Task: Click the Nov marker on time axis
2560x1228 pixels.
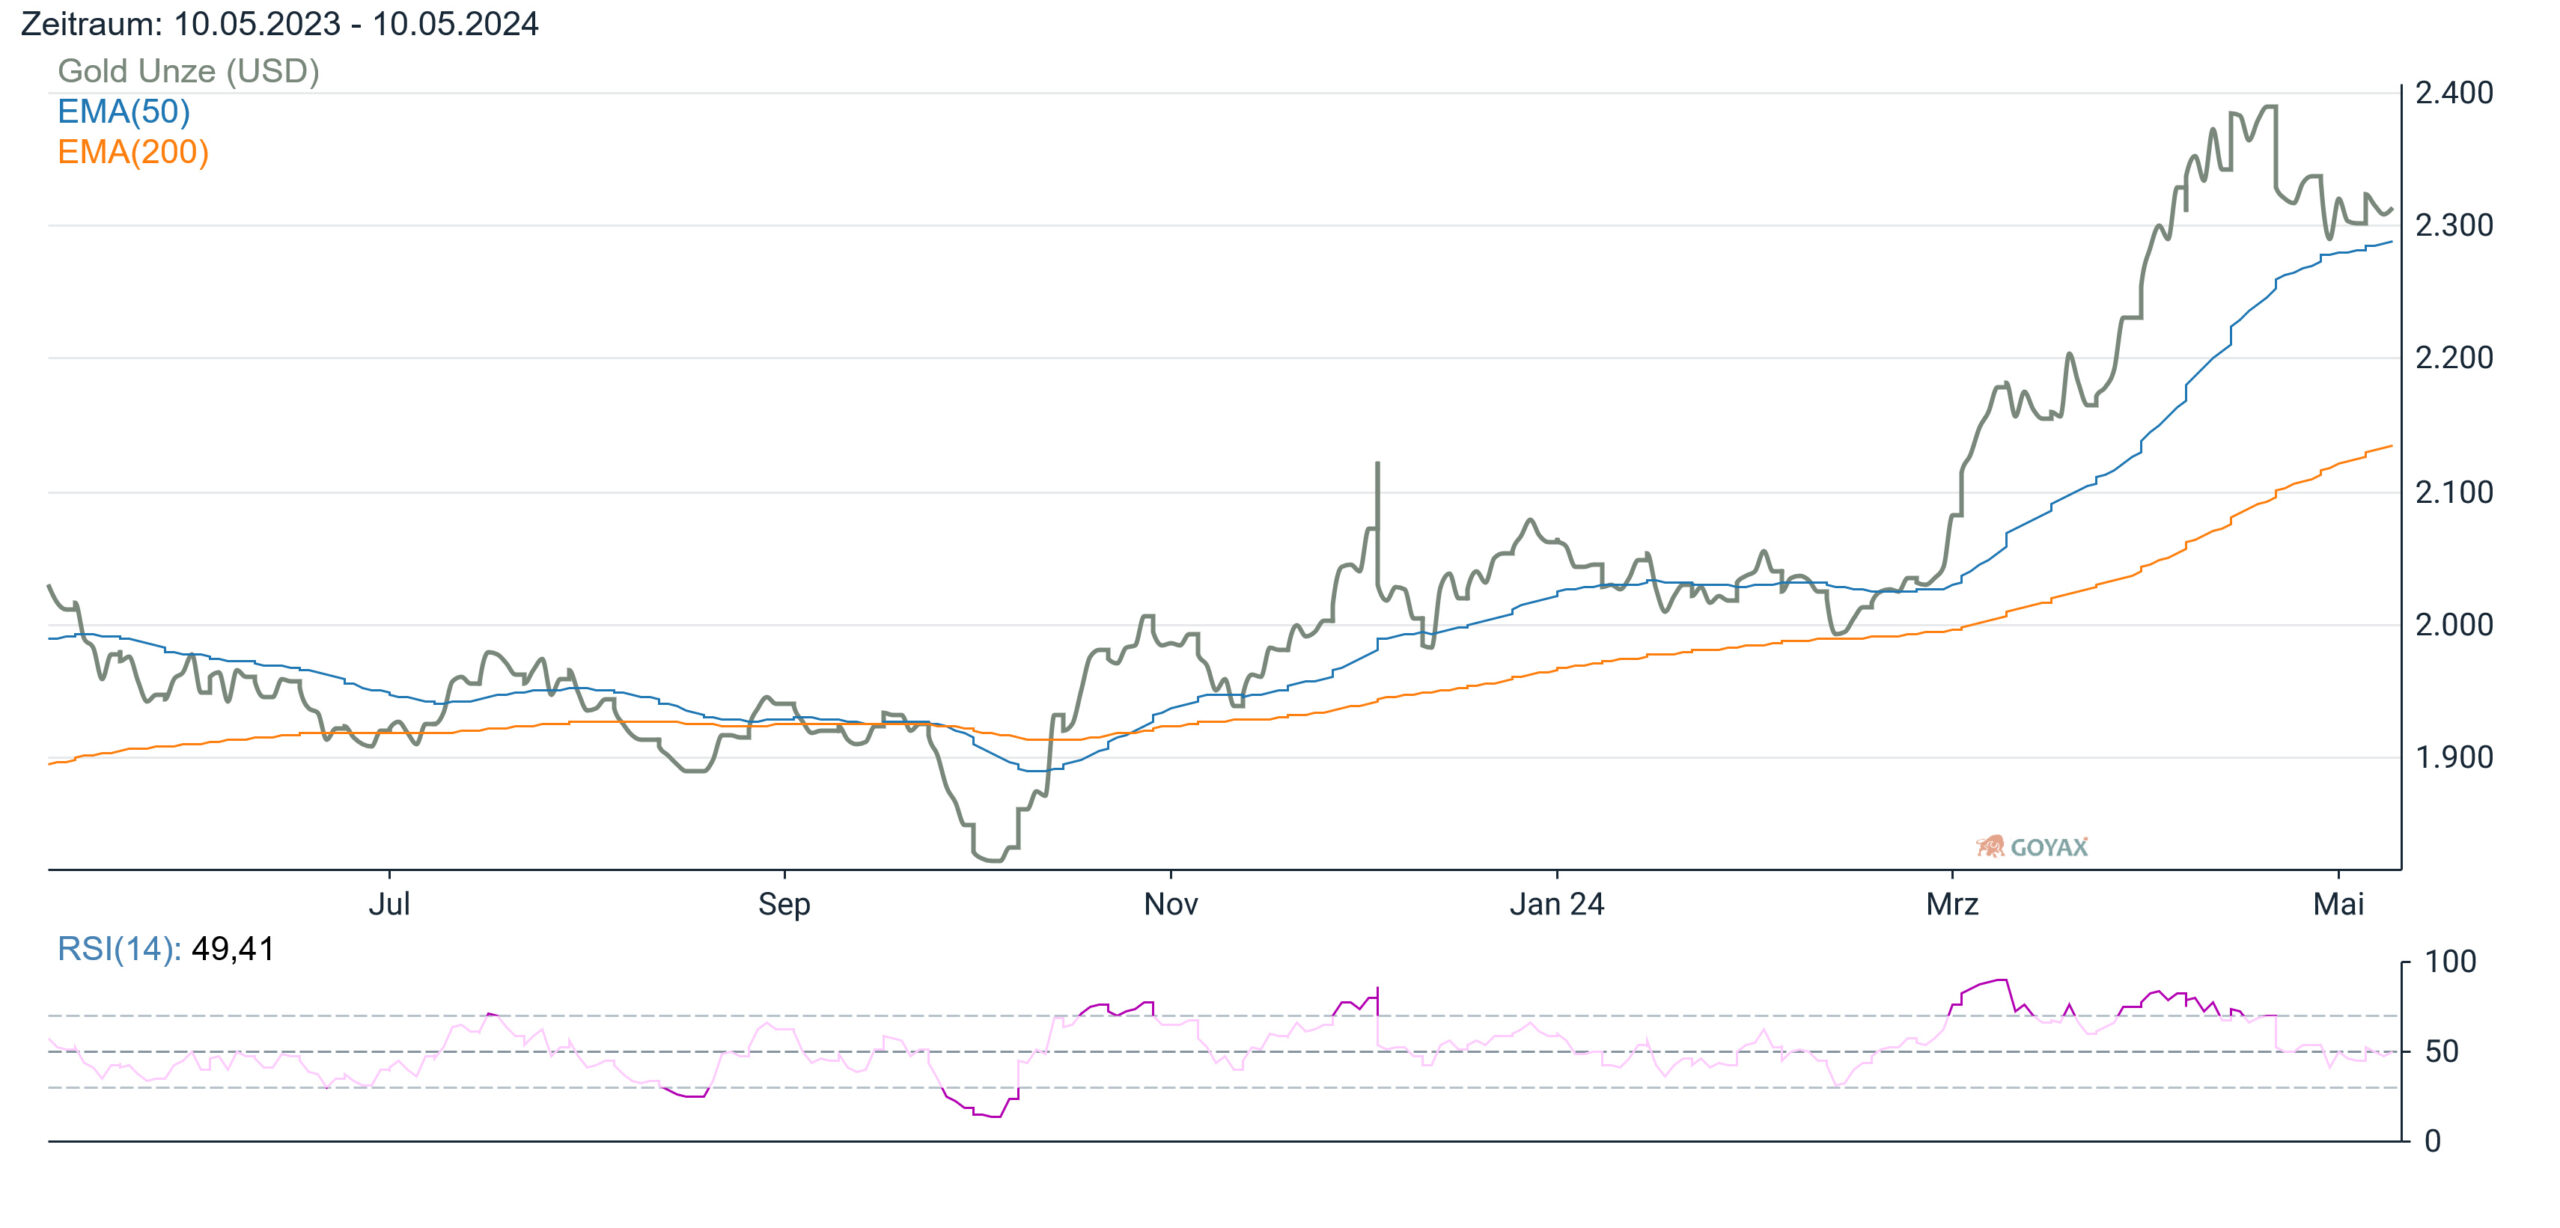Action: point(1170,904)
